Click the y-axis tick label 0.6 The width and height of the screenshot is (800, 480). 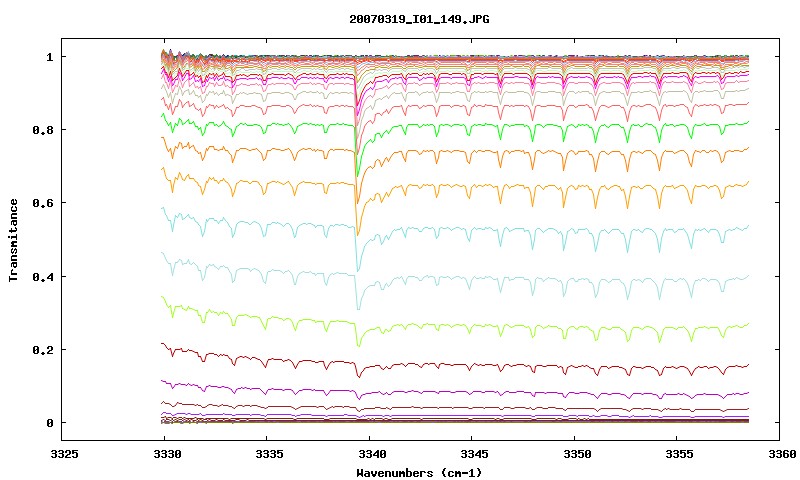tap(43, 203)
